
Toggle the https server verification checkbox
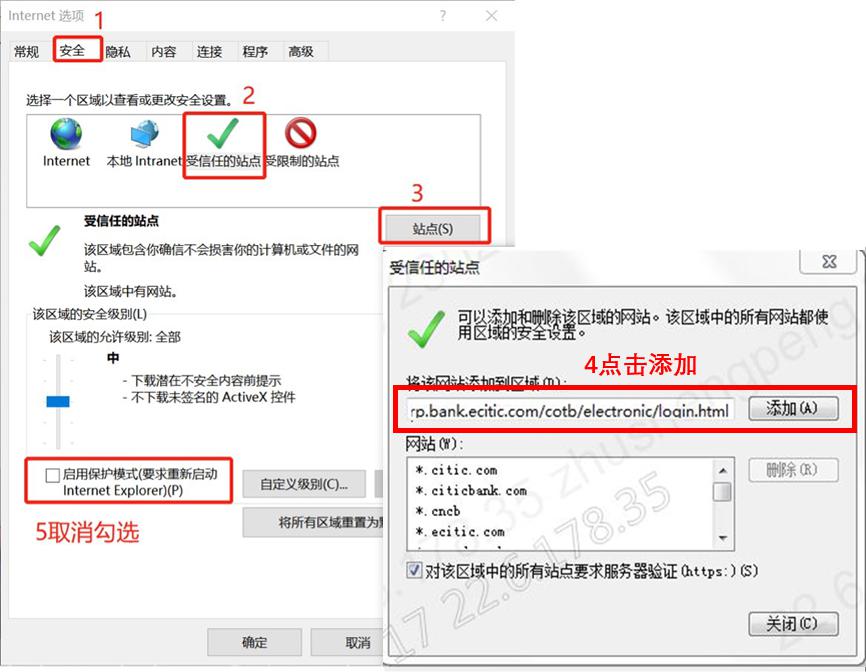click(x=414, y=570)
